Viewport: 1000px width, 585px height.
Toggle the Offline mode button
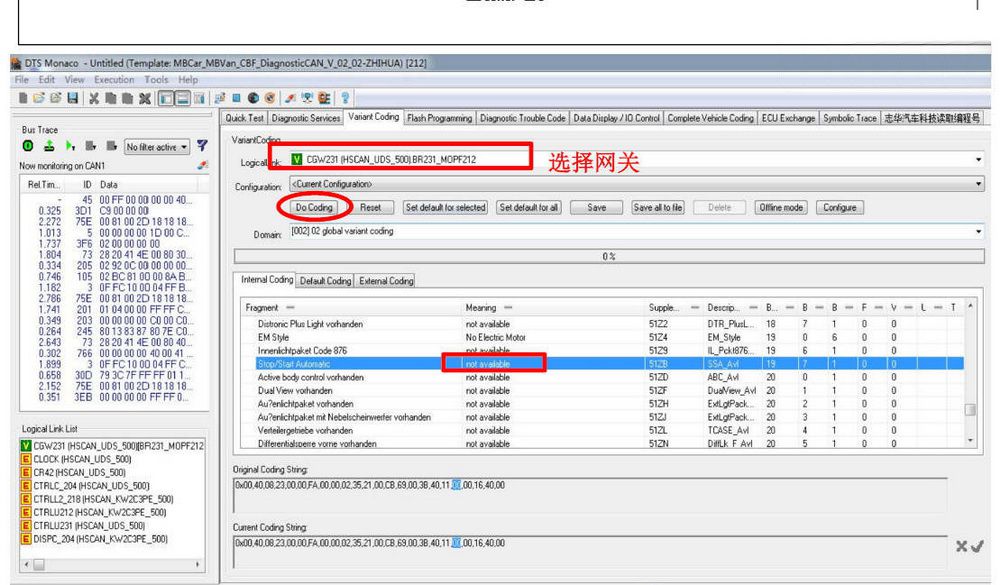(781, 207)
